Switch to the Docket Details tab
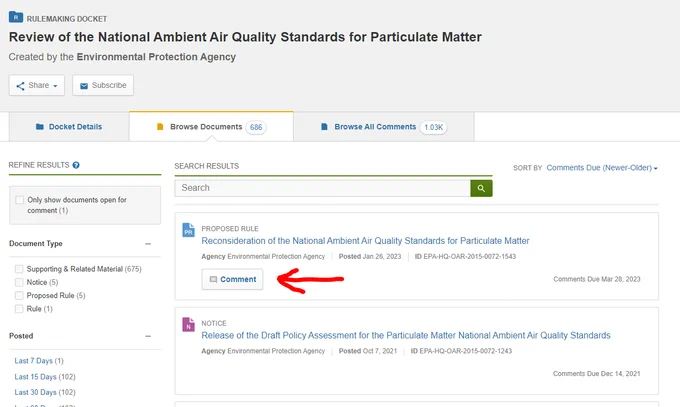Screen dimensions: 680x407 69,127
